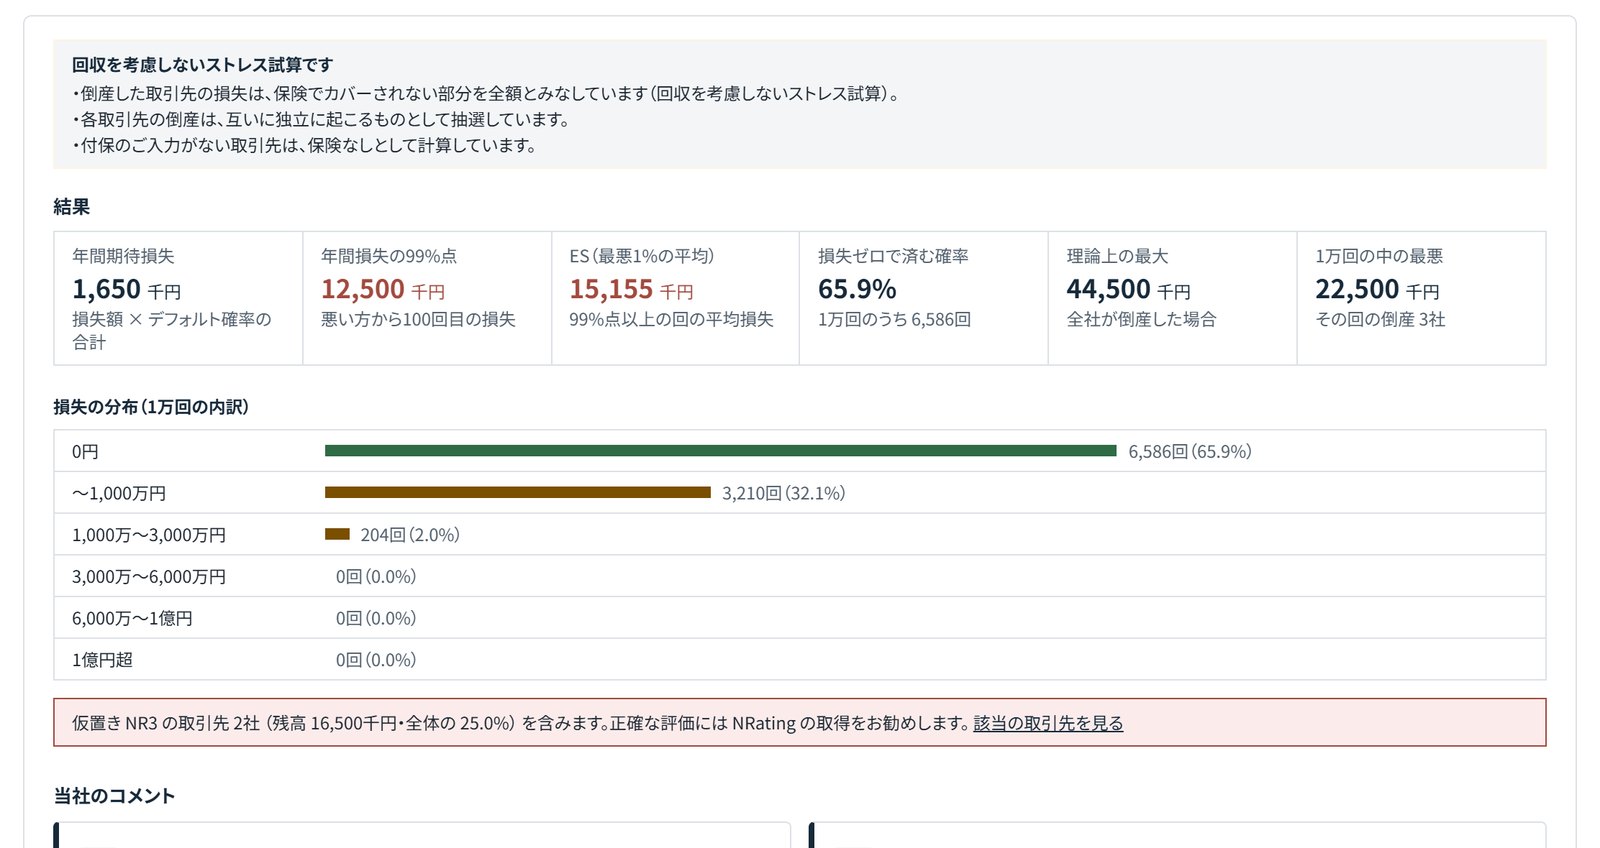The height and width of the screenshot is (848, 1600).
Task: Click the red 12,500 千円 value
Action: (383, 289)
